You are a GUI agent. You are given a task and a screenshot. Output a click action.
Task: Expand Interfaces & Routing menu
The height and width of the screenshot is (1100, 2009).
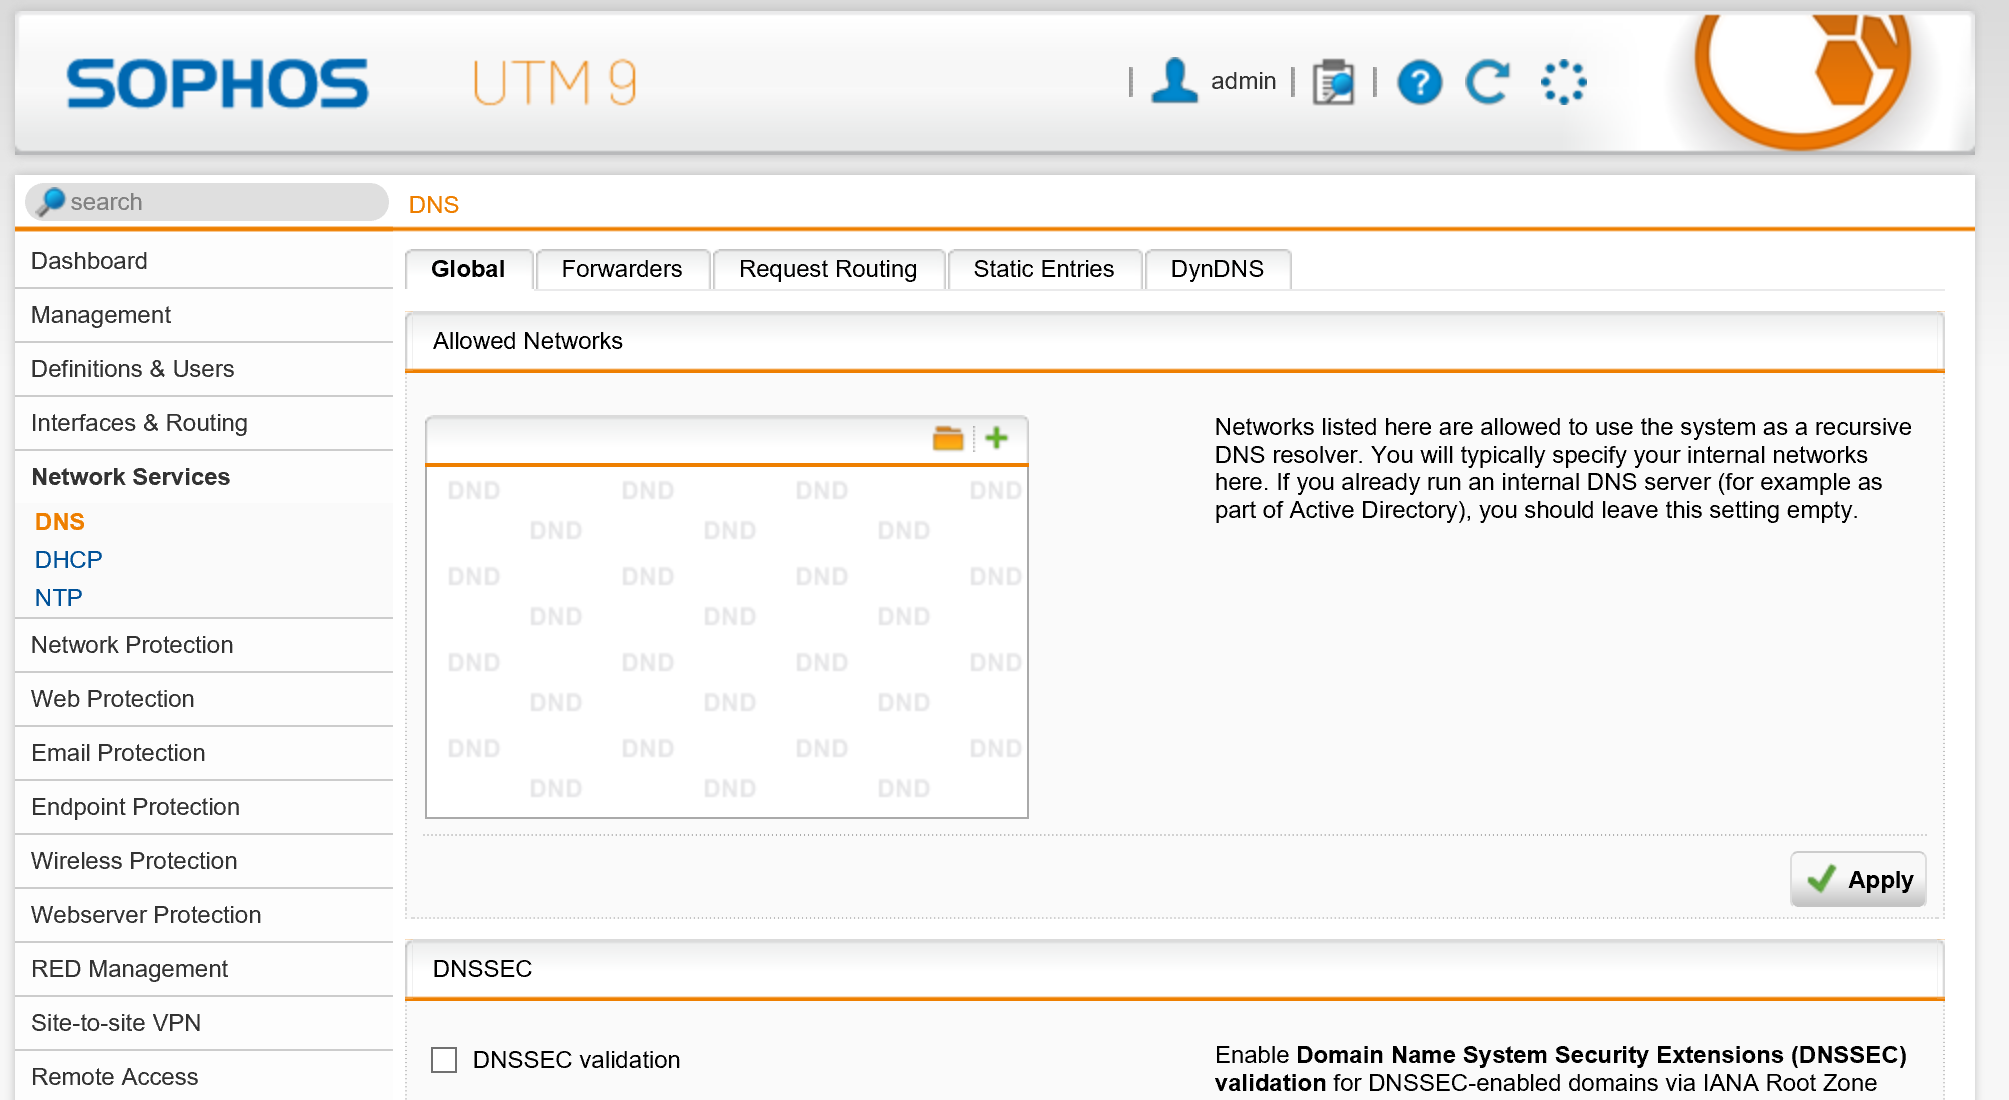[204, 423]
